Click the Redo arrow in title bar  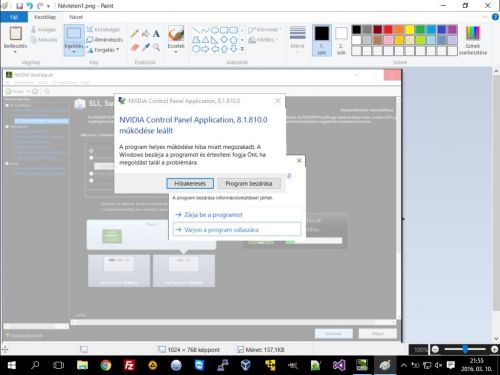click(x=40, y=6)
